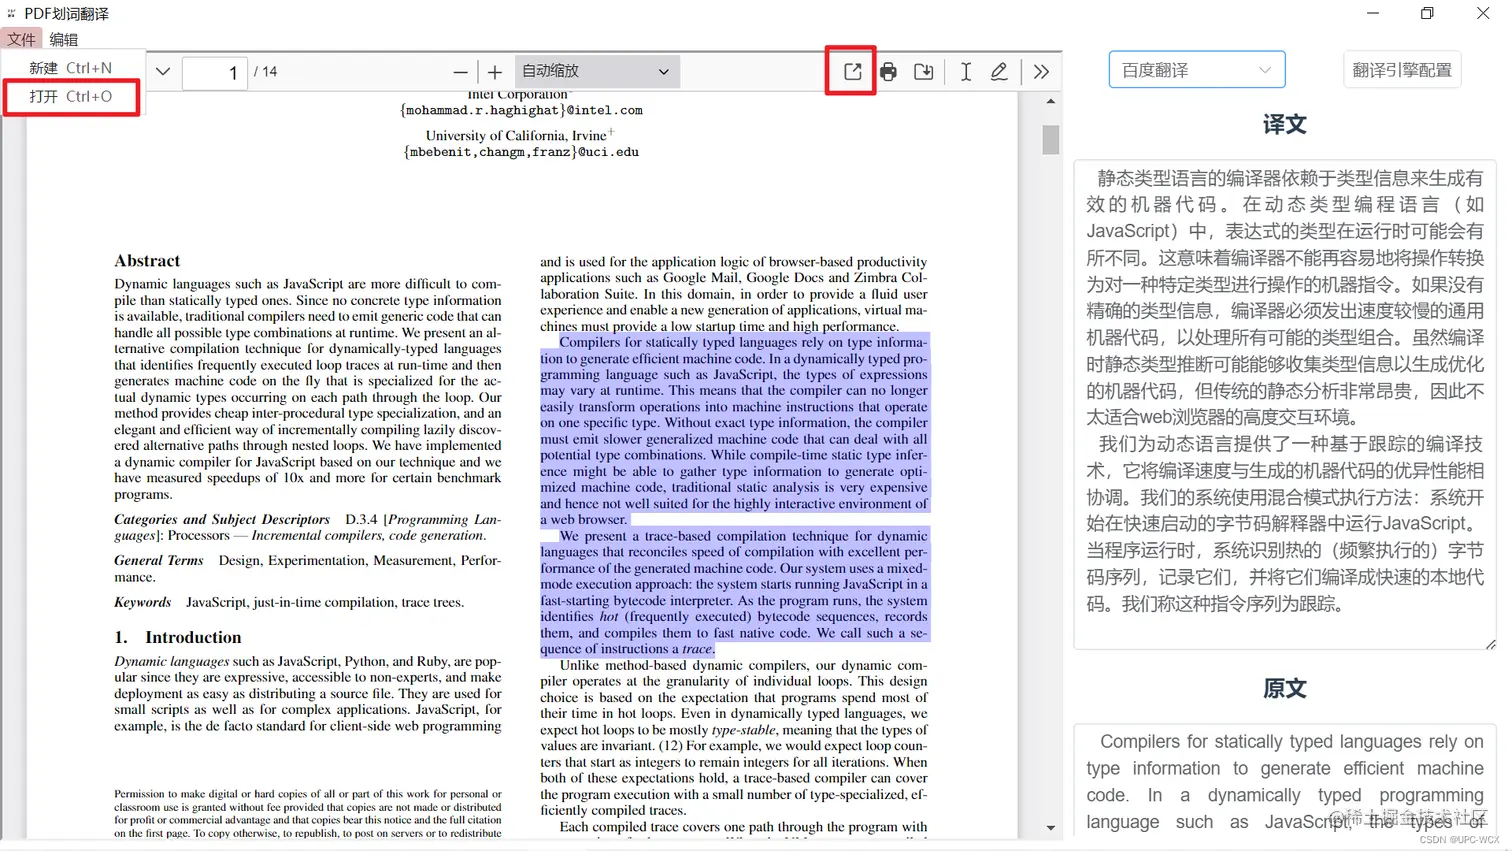Zoom in with the plus icon
This screenshot has width=1512, height=851.
pyautogui.click(x=495, y=72)
